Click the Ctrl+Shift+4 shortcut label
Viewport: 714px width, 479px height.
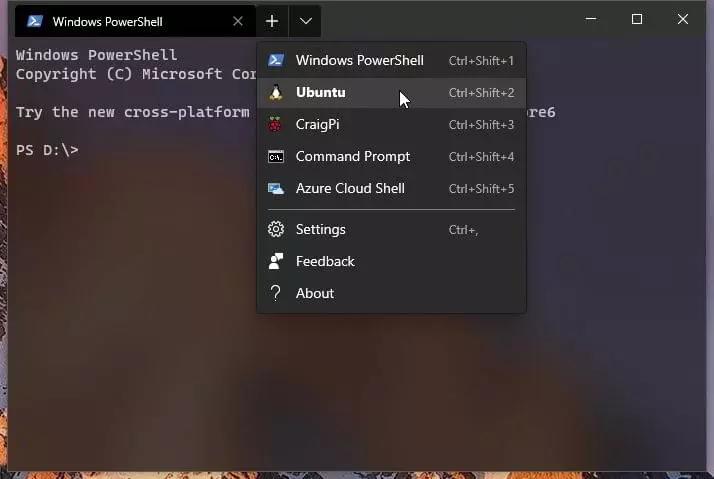pyautogui.click(x=481, y=157)
